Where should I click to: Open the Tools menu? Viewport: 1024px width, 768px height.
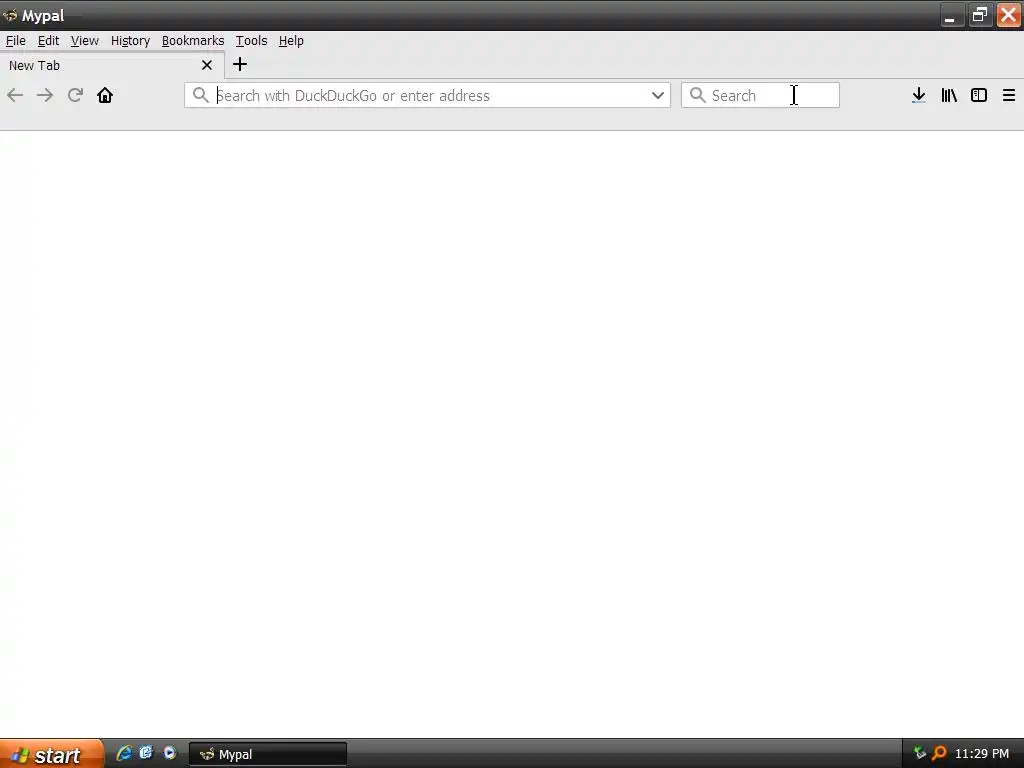pyautogui.click(x=251, y=40)
